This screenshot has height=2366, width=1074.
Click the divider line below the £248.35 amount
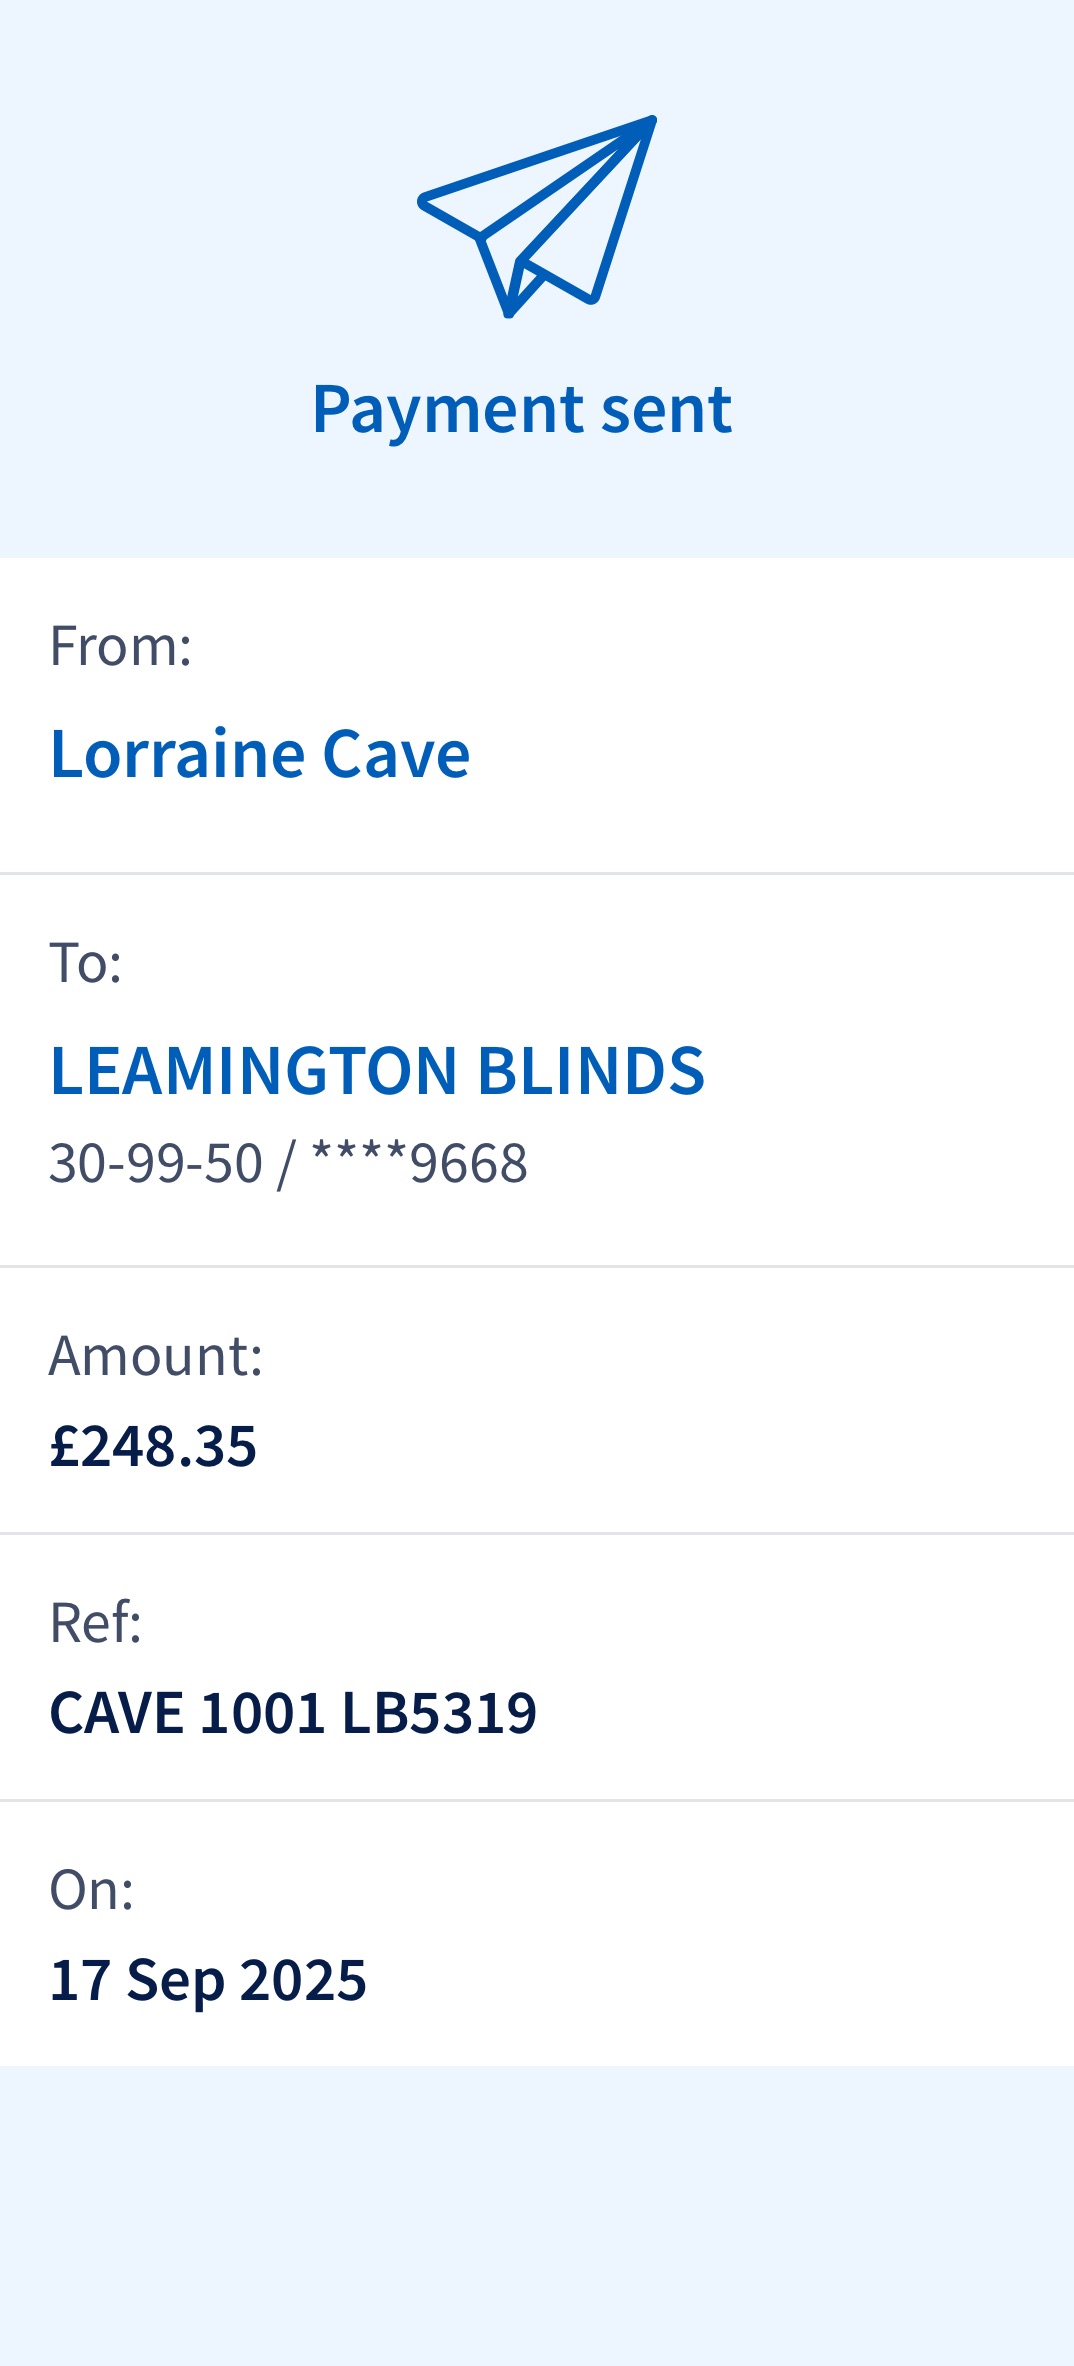[537, 1533]
